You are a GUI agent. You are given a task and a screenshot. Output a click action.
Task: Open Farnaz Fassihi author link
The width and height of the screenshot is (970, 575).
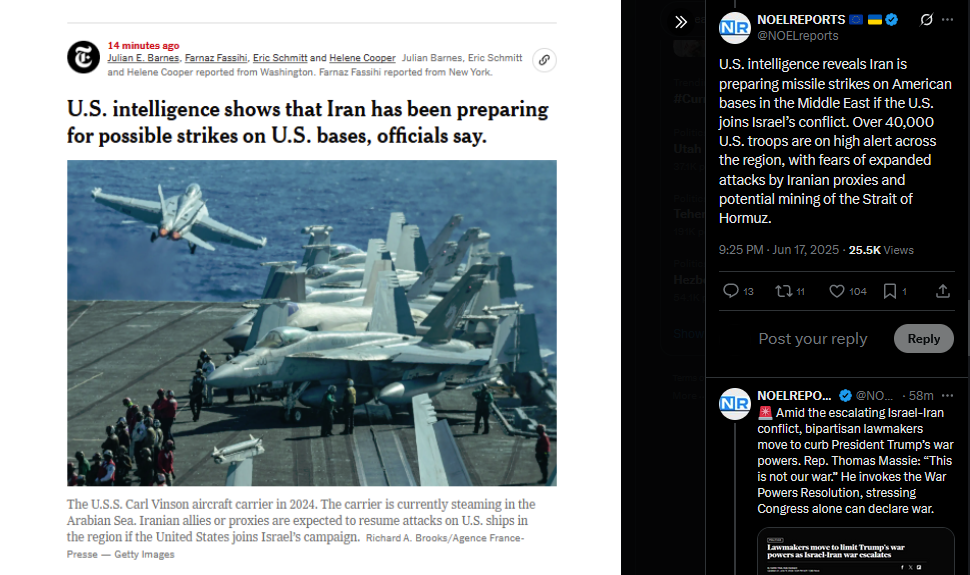pyautogui.click(x=216, y=58)
